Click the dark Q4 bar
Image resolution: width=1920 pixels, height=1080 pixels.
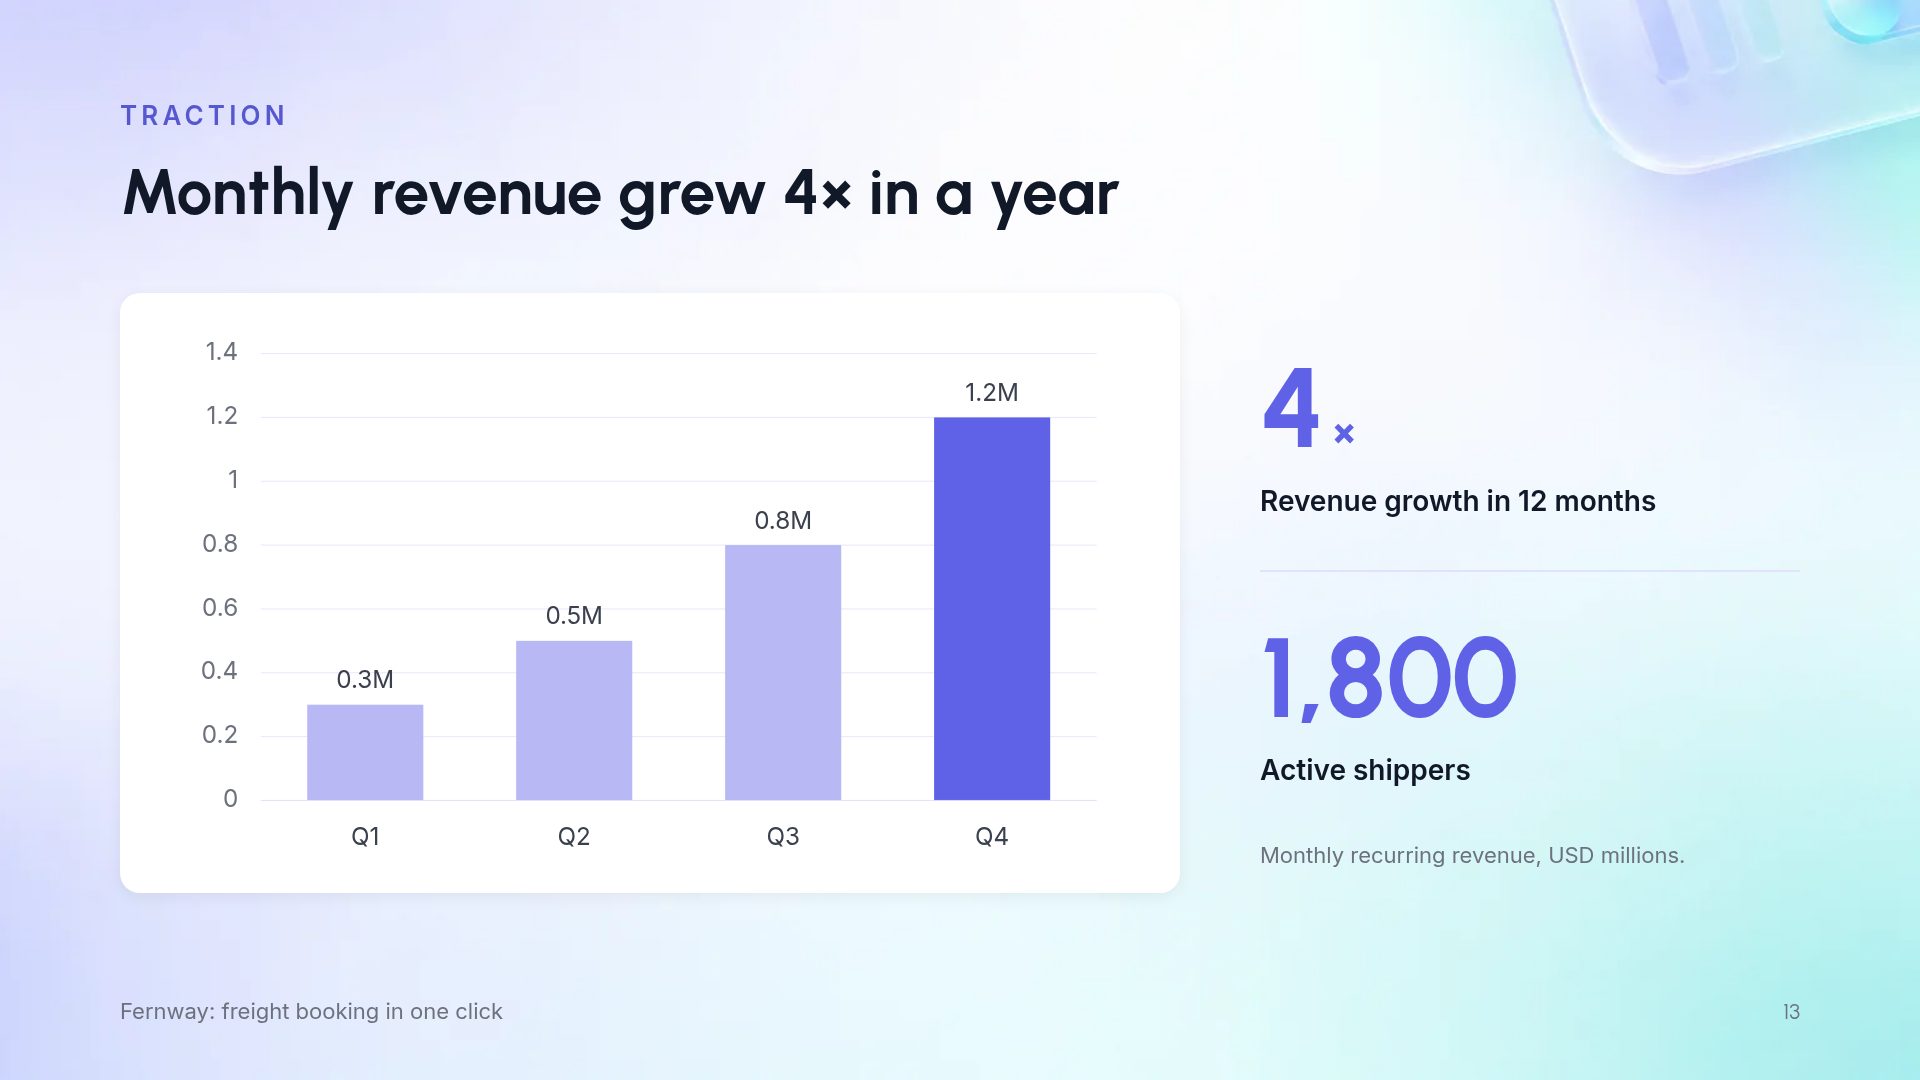coord(992,608)
